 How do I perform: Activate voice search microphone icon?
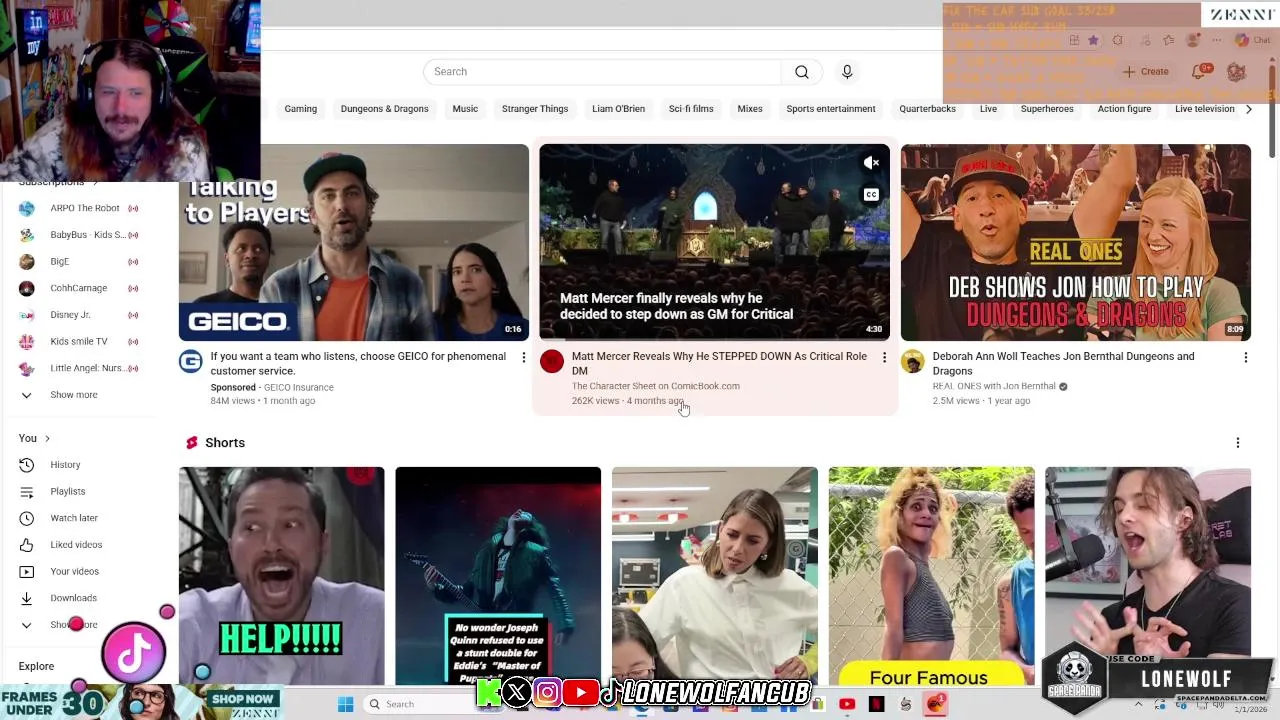click(847, 72)
